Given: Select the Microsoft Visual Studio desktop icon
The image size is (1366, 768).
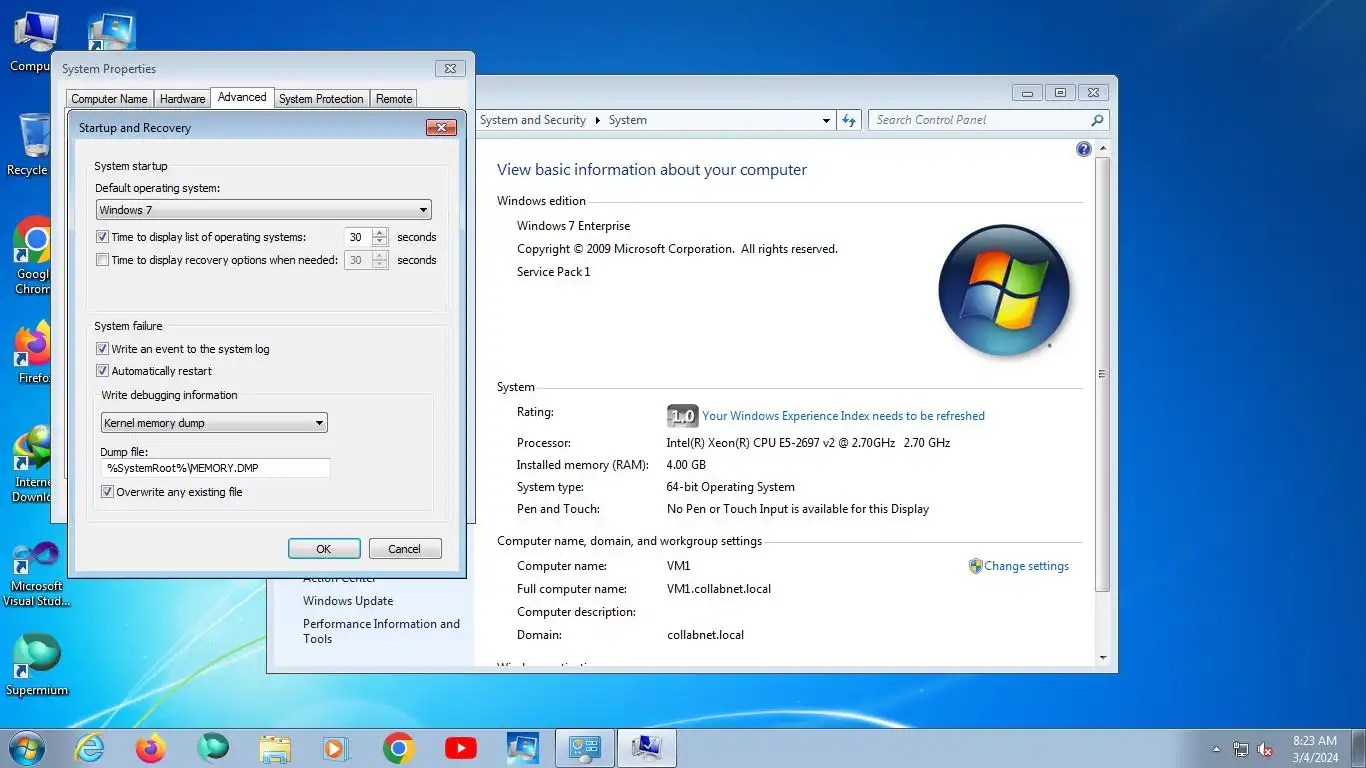Looking at the screenshot, I should 37,575.
